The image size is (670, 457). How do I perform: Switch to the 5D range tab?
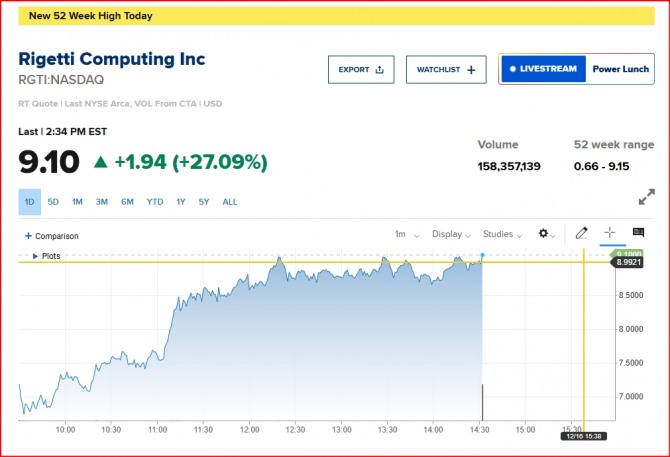click(x=53, y=202)
